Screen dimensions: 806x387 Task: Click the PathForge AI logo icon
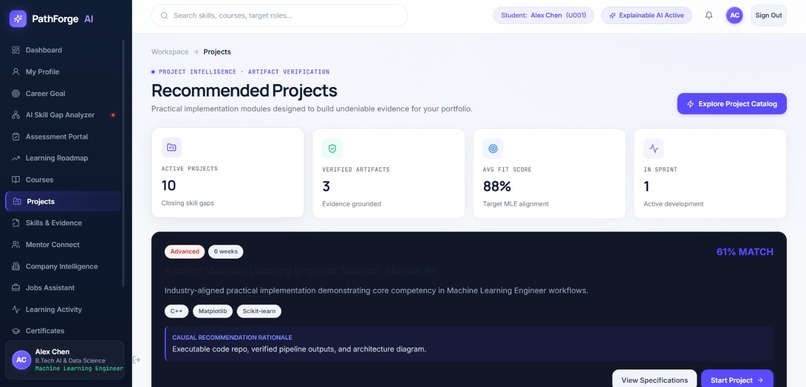pos(18,19)
